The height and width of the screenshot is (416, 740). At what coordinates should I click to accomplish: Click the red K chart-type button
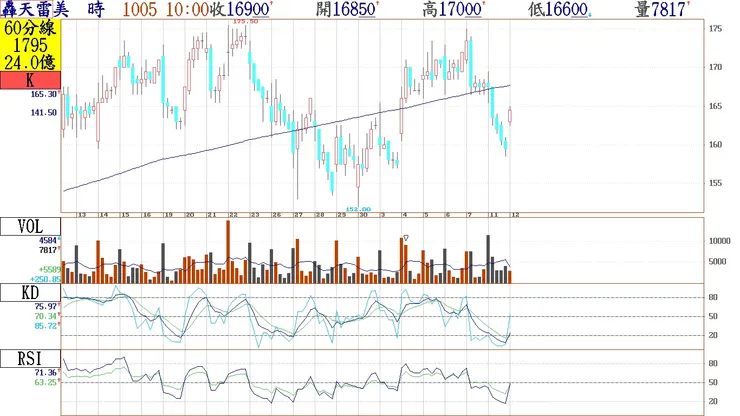(x=30, y=80)
